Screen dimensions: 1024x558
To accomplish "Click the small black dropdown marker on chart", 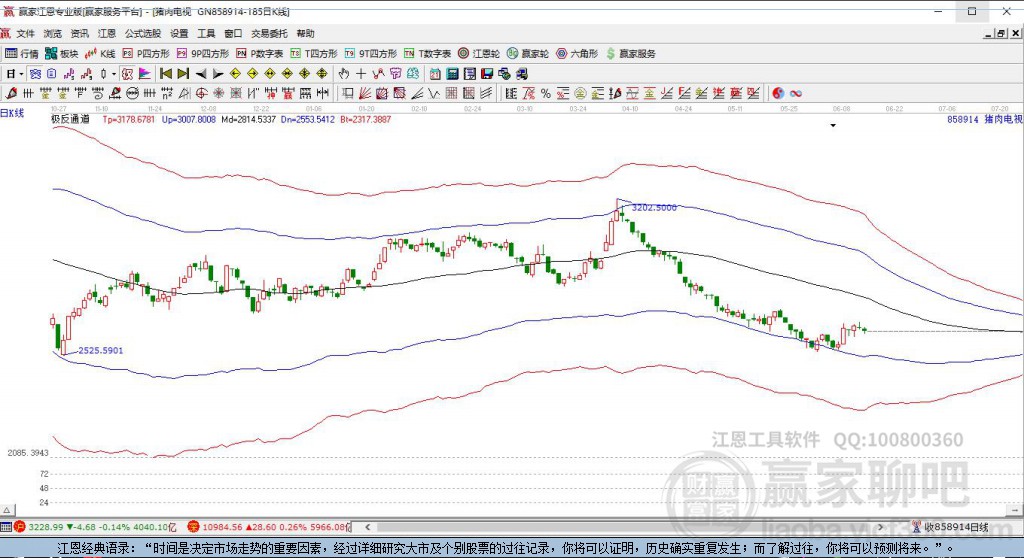I will [833, 125].
